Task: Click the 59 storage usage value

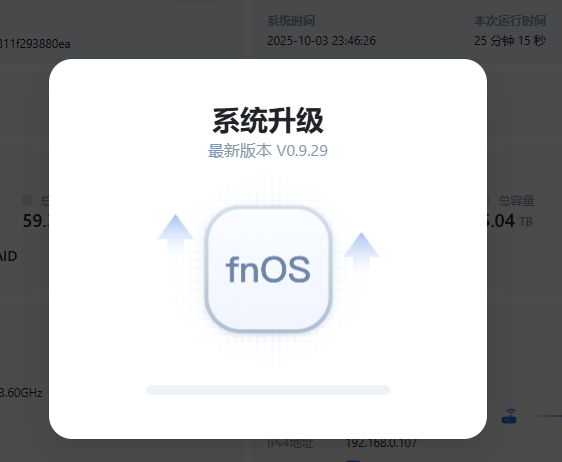Action: (x=36, y=221)
